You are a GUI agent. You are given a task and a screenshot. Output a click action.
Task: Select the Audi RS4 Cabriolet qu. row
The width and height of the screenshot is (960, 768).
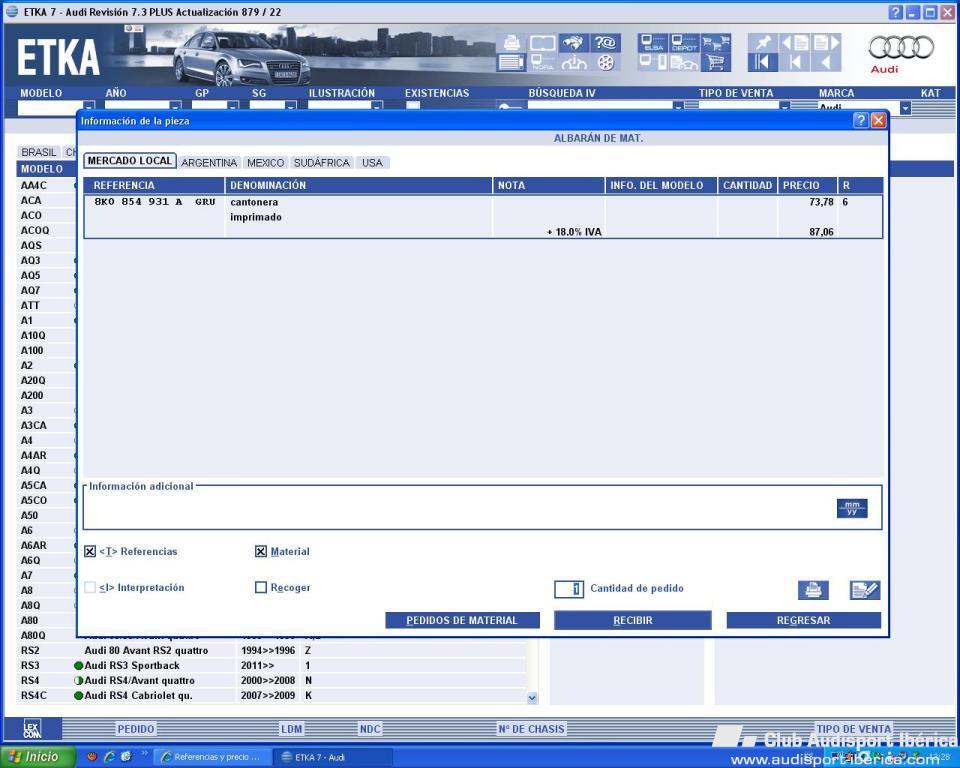[x=272, y=695]
